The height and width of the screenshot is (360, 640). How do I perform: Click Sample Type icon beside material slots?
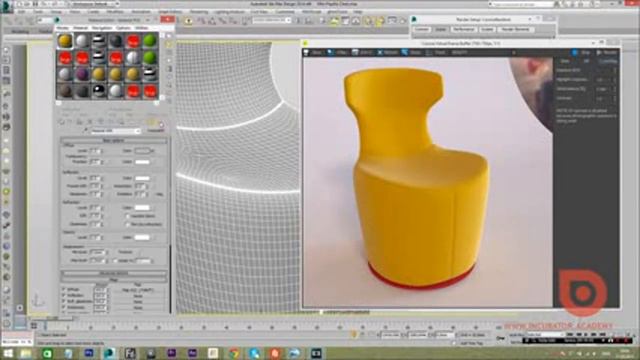coord(169,36)
